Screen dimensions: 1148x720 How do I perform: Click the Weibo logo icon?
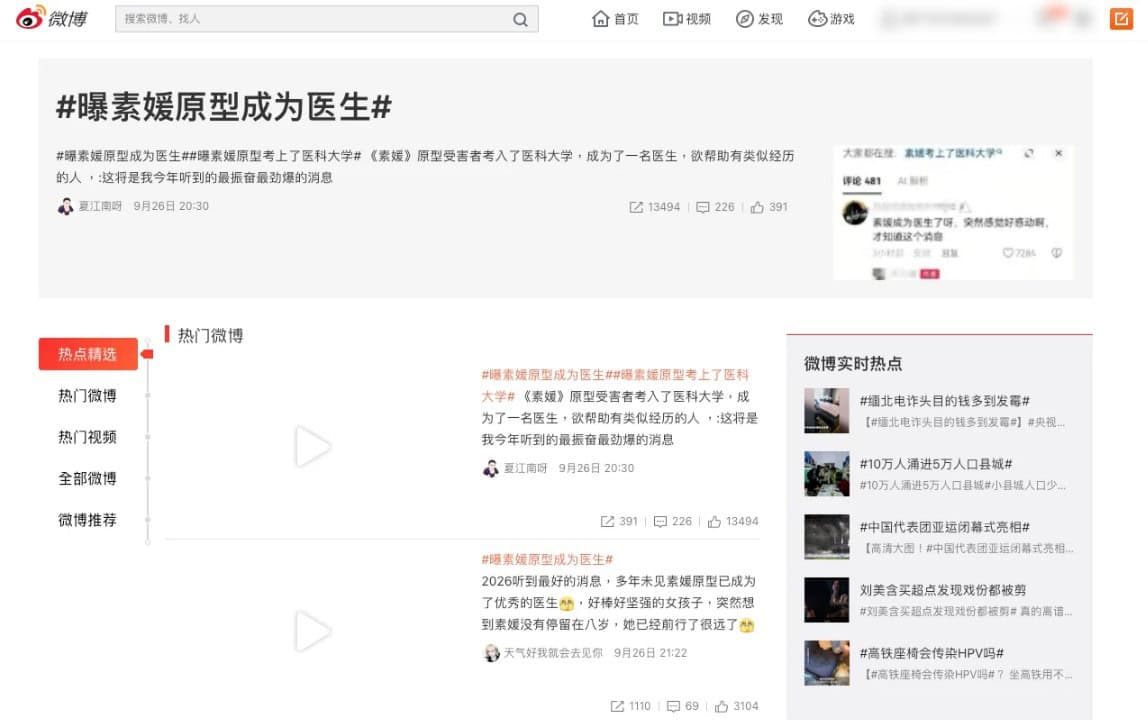tap(31, 17)
